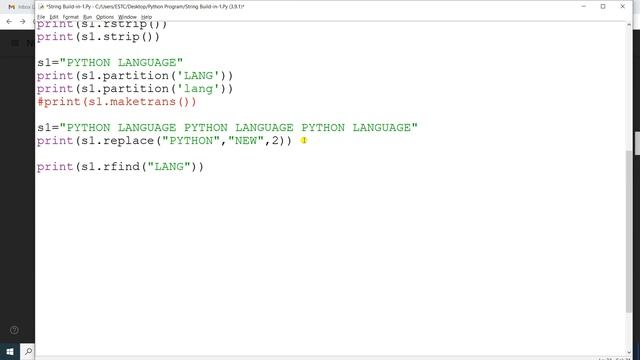The width and height of the screenshot is (640, 360).
Task: Click the print(s1.replace("PYTHON","NEW",2)) line
Action: click(x=164, y=141)
